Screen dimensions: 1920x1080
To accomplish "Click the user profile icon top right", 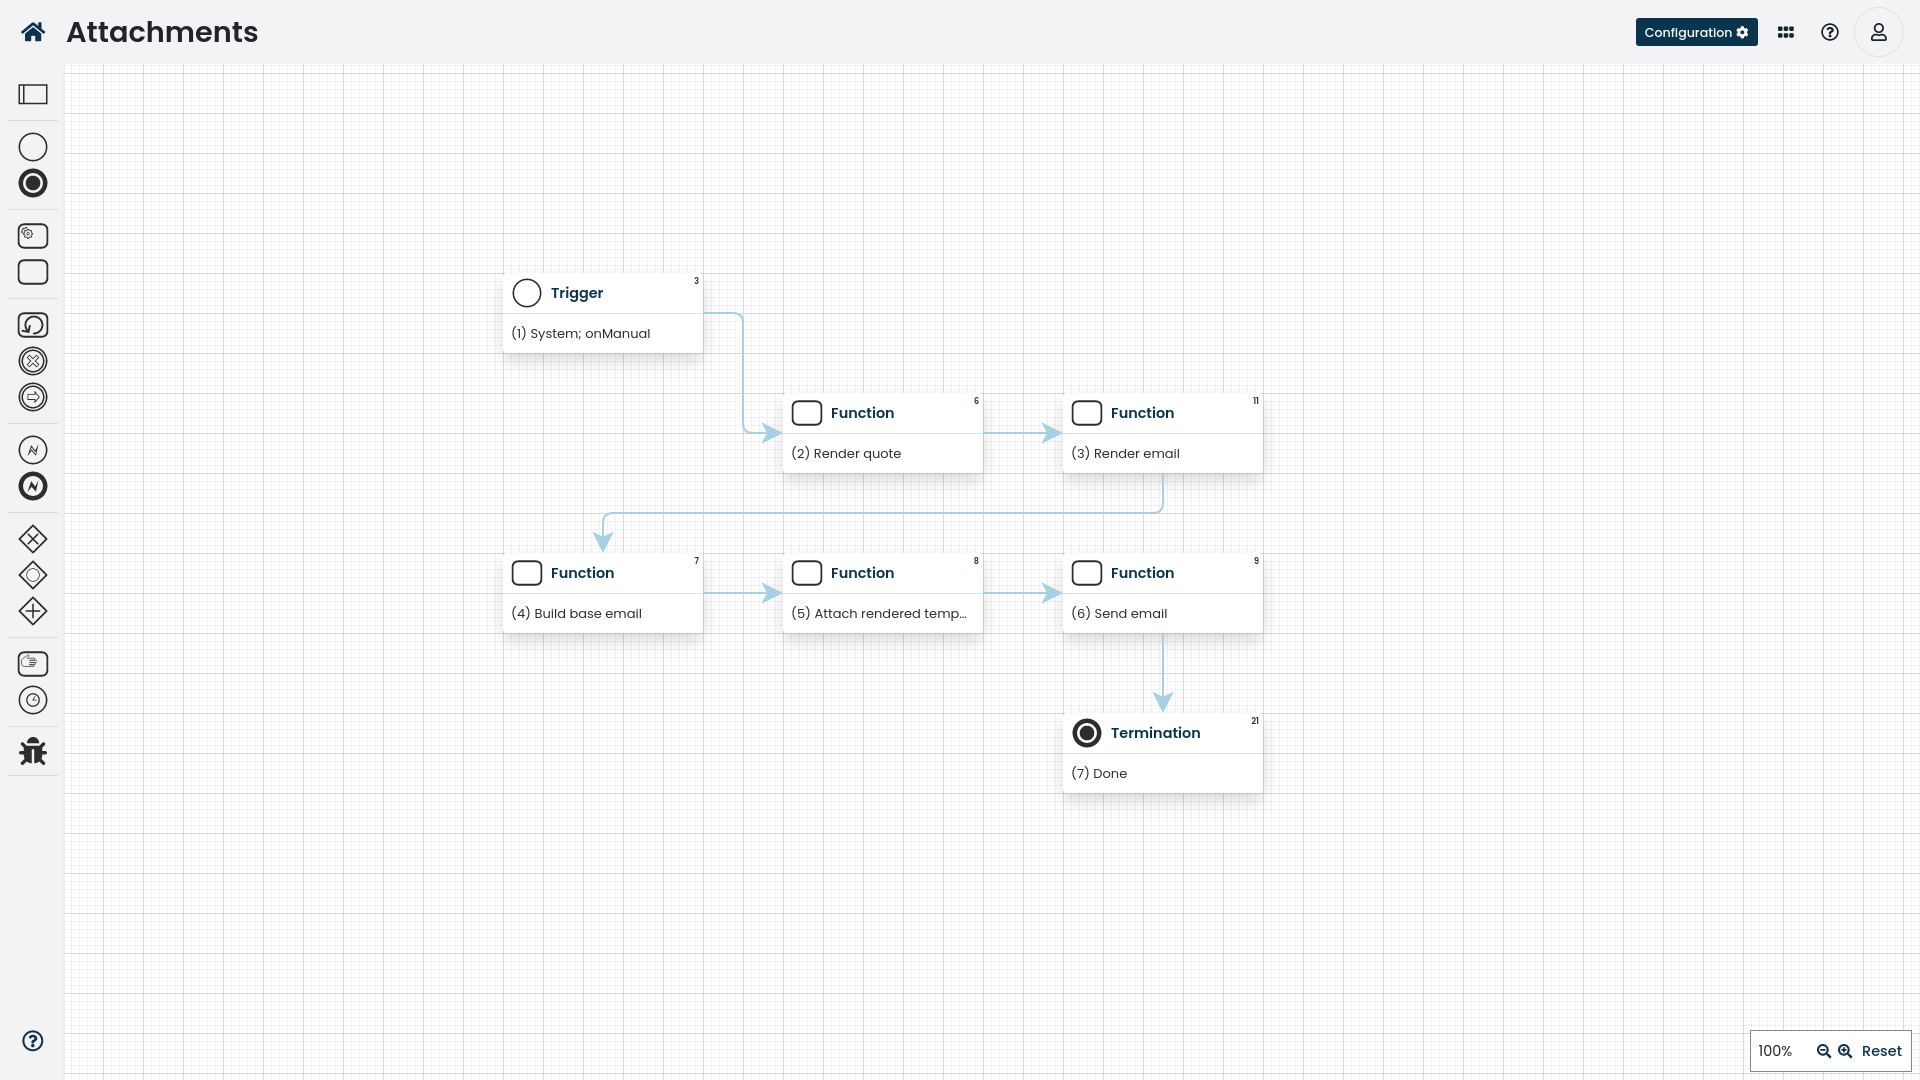I will click(x=1879, y=32).
